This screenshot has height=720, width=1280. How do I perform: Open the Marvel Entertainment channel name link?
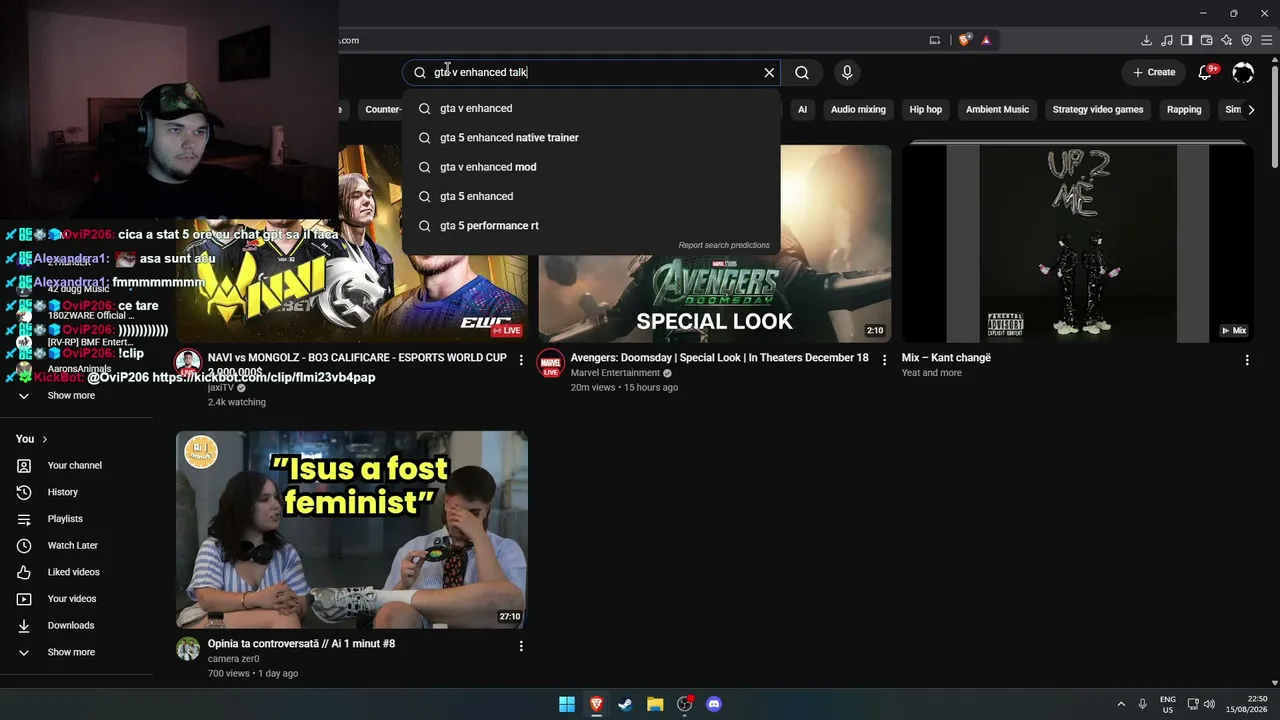(x=615, y=373)
